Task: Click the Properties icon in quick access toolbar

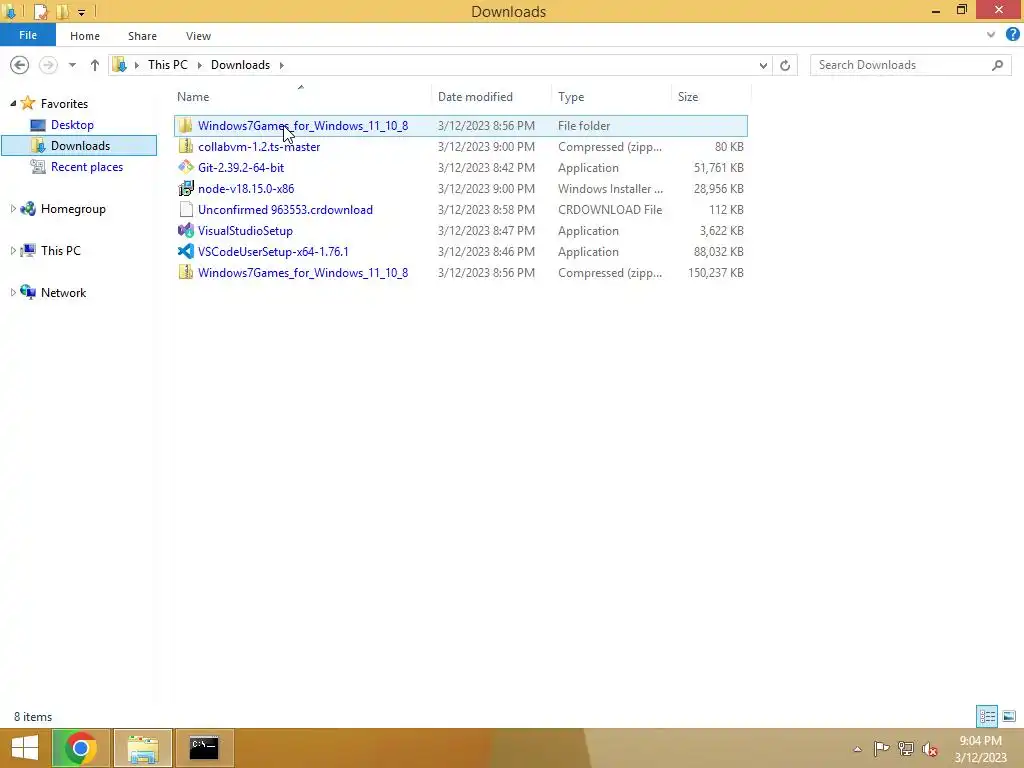Action: (x=40, y=11)
